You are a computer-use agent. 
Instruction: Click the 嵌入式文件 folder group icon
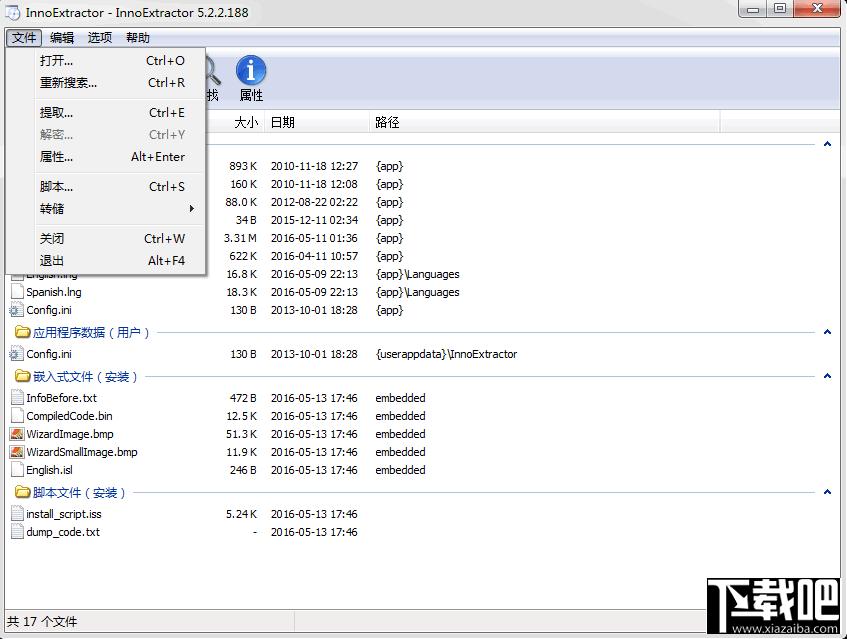click(22, 377)
